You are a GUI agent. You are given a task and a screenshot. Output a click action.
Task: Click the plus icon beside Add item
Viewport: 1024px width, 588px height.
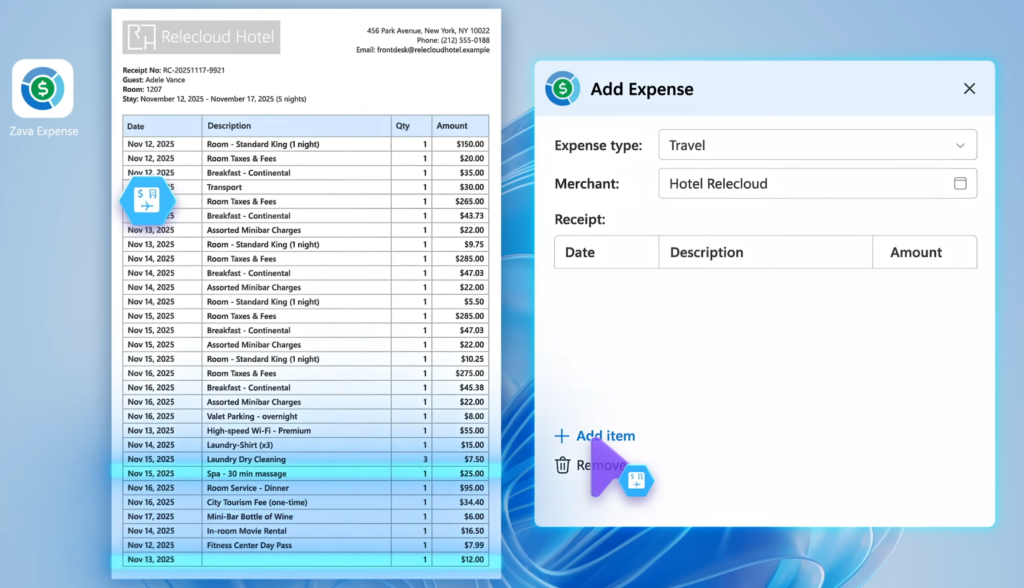tap(562, 436)
